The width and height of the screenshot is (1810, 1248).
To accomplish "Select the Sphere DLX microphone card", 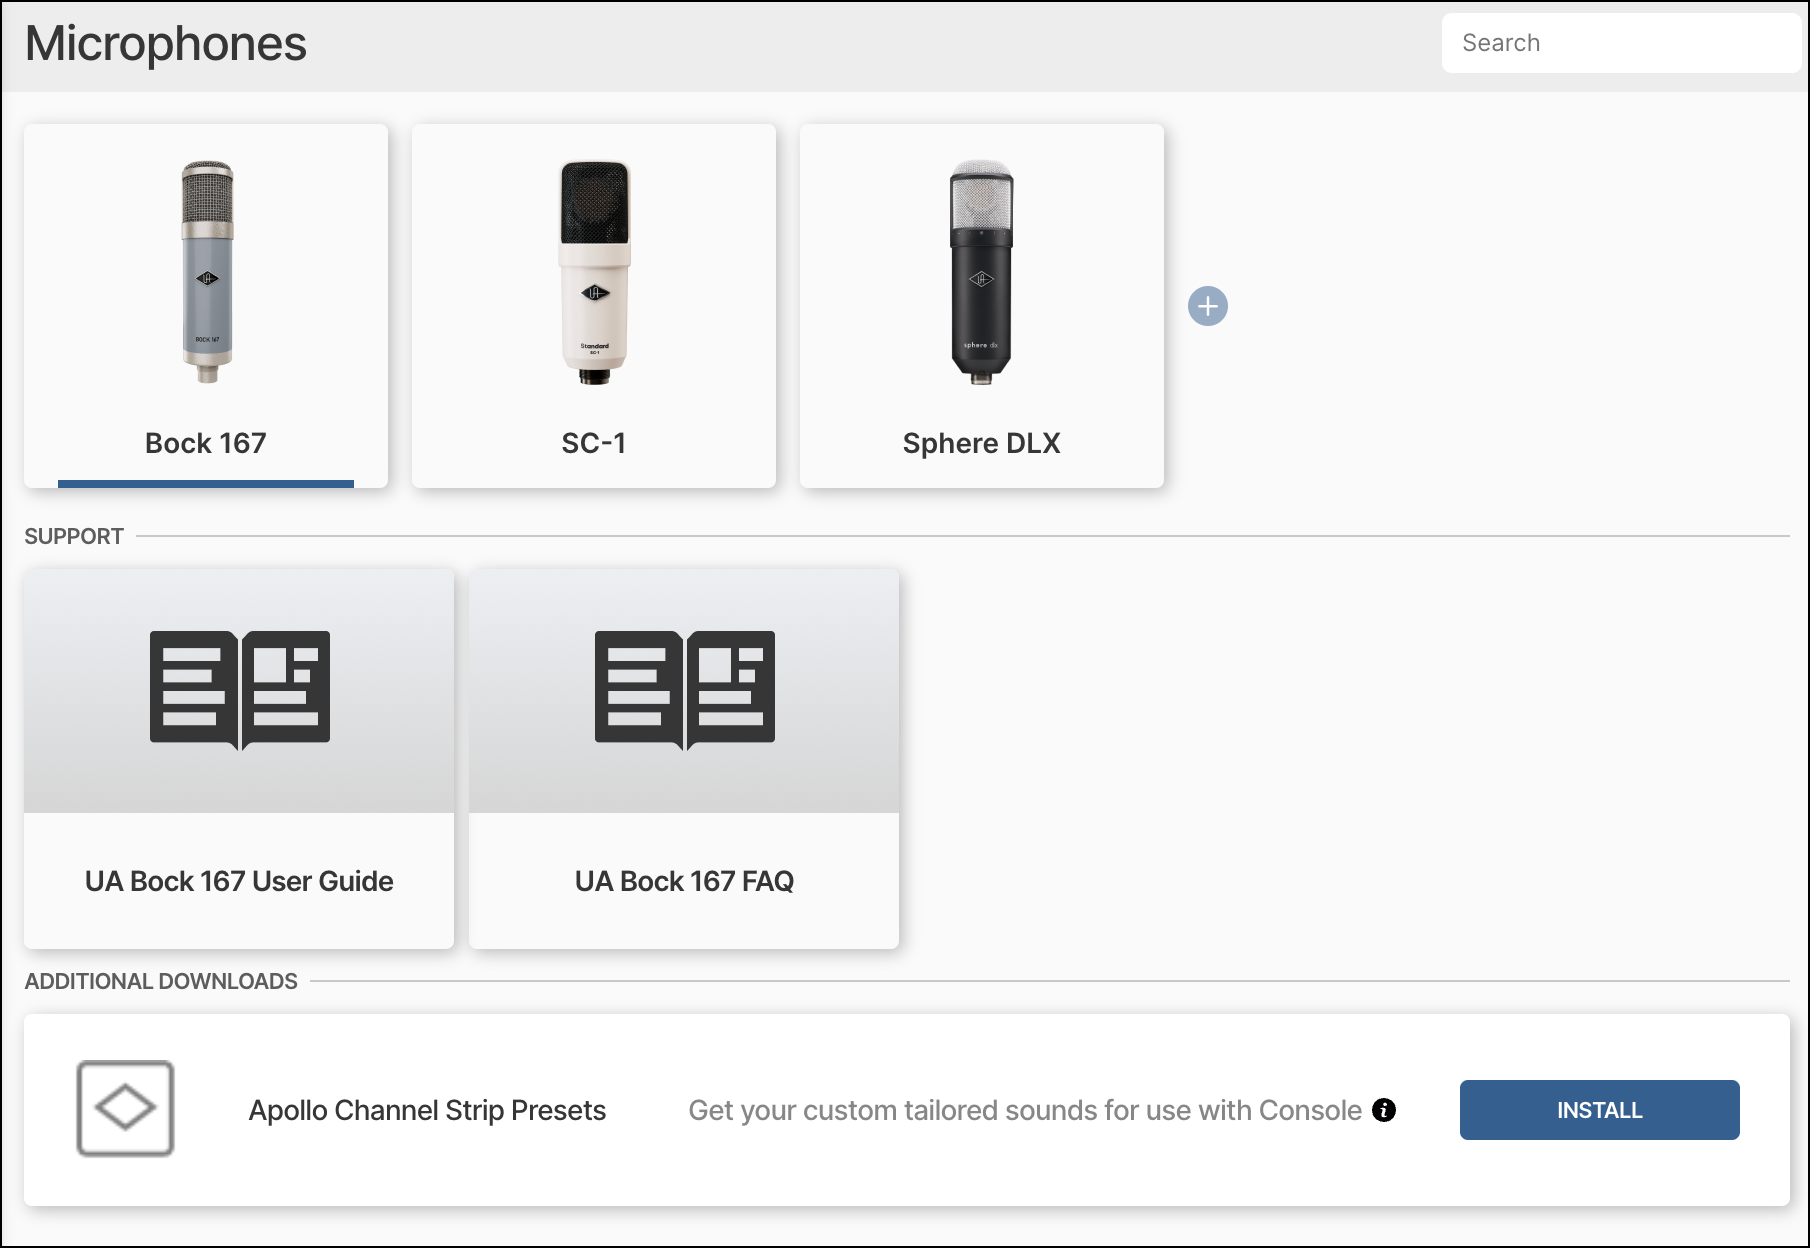I will [x=982, y=306].
